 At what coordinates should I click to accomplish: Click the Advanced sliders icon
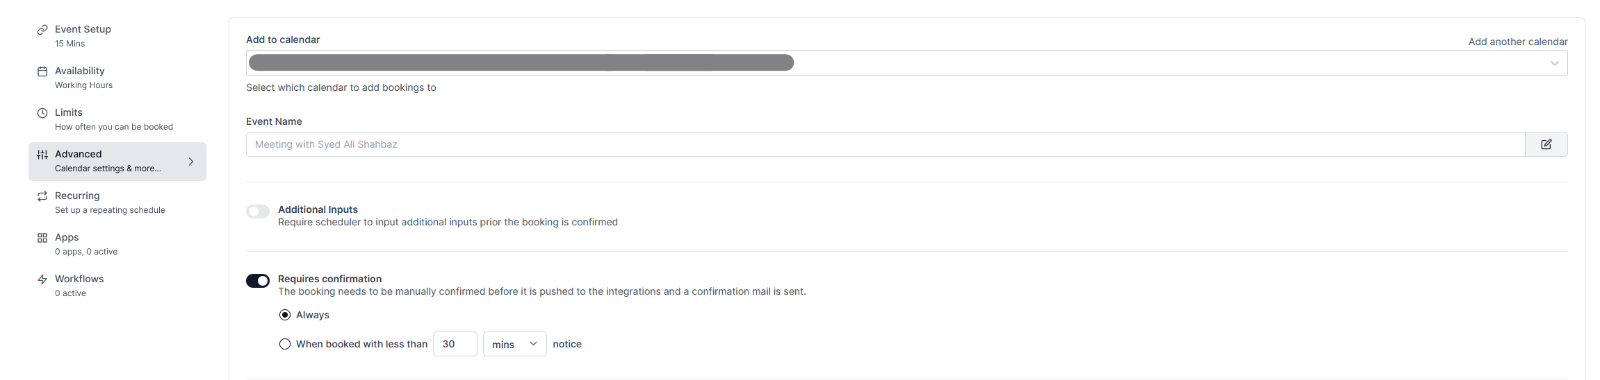point(42,155)
